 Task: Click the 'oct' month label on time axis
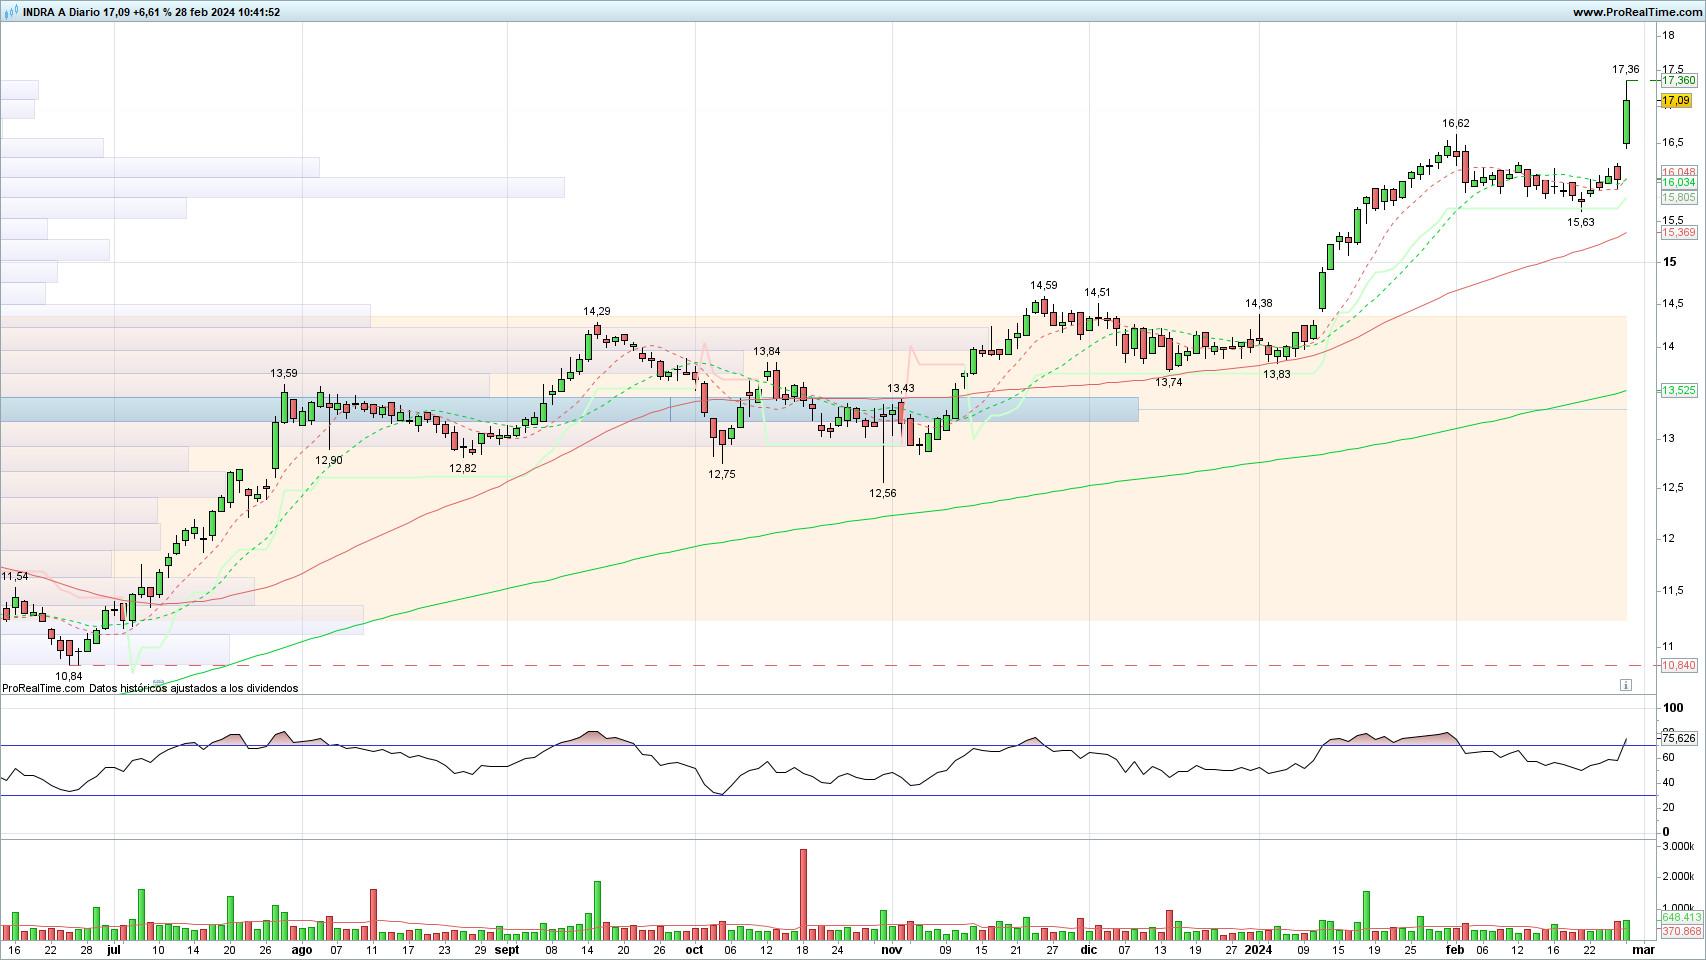pyautogui.click(x=694, y=950)
